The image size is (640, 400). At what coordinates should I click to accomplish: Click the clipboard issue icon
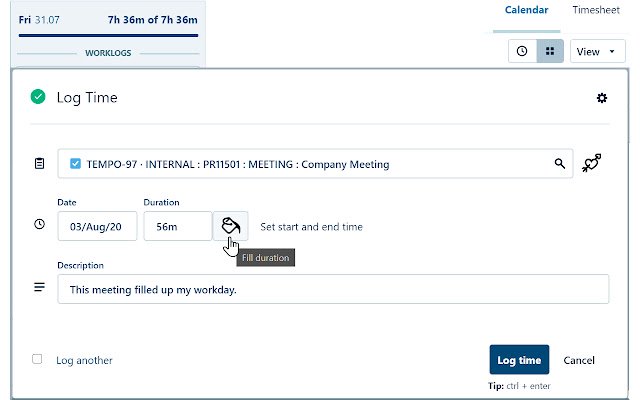(x=39, y=163)
